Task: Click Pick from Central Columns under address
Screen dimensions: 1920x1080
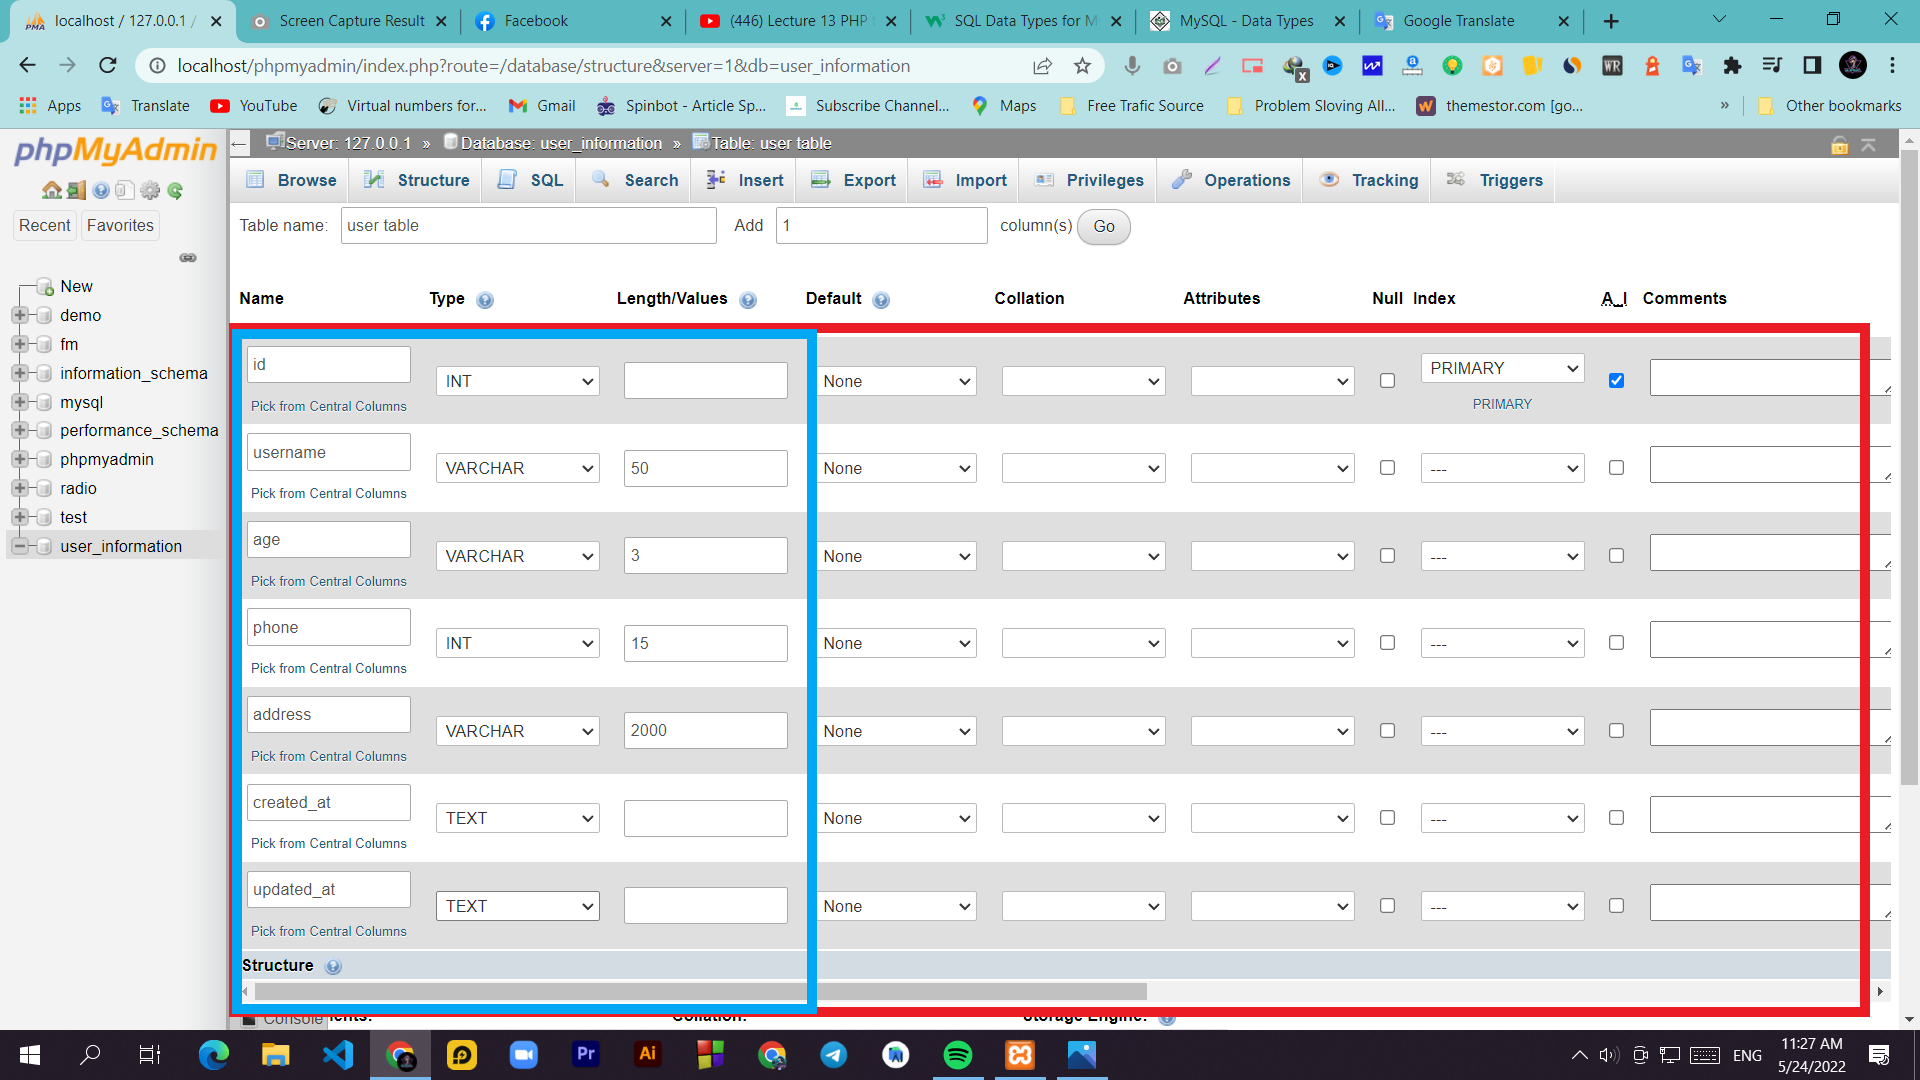Action: (328, 756)
